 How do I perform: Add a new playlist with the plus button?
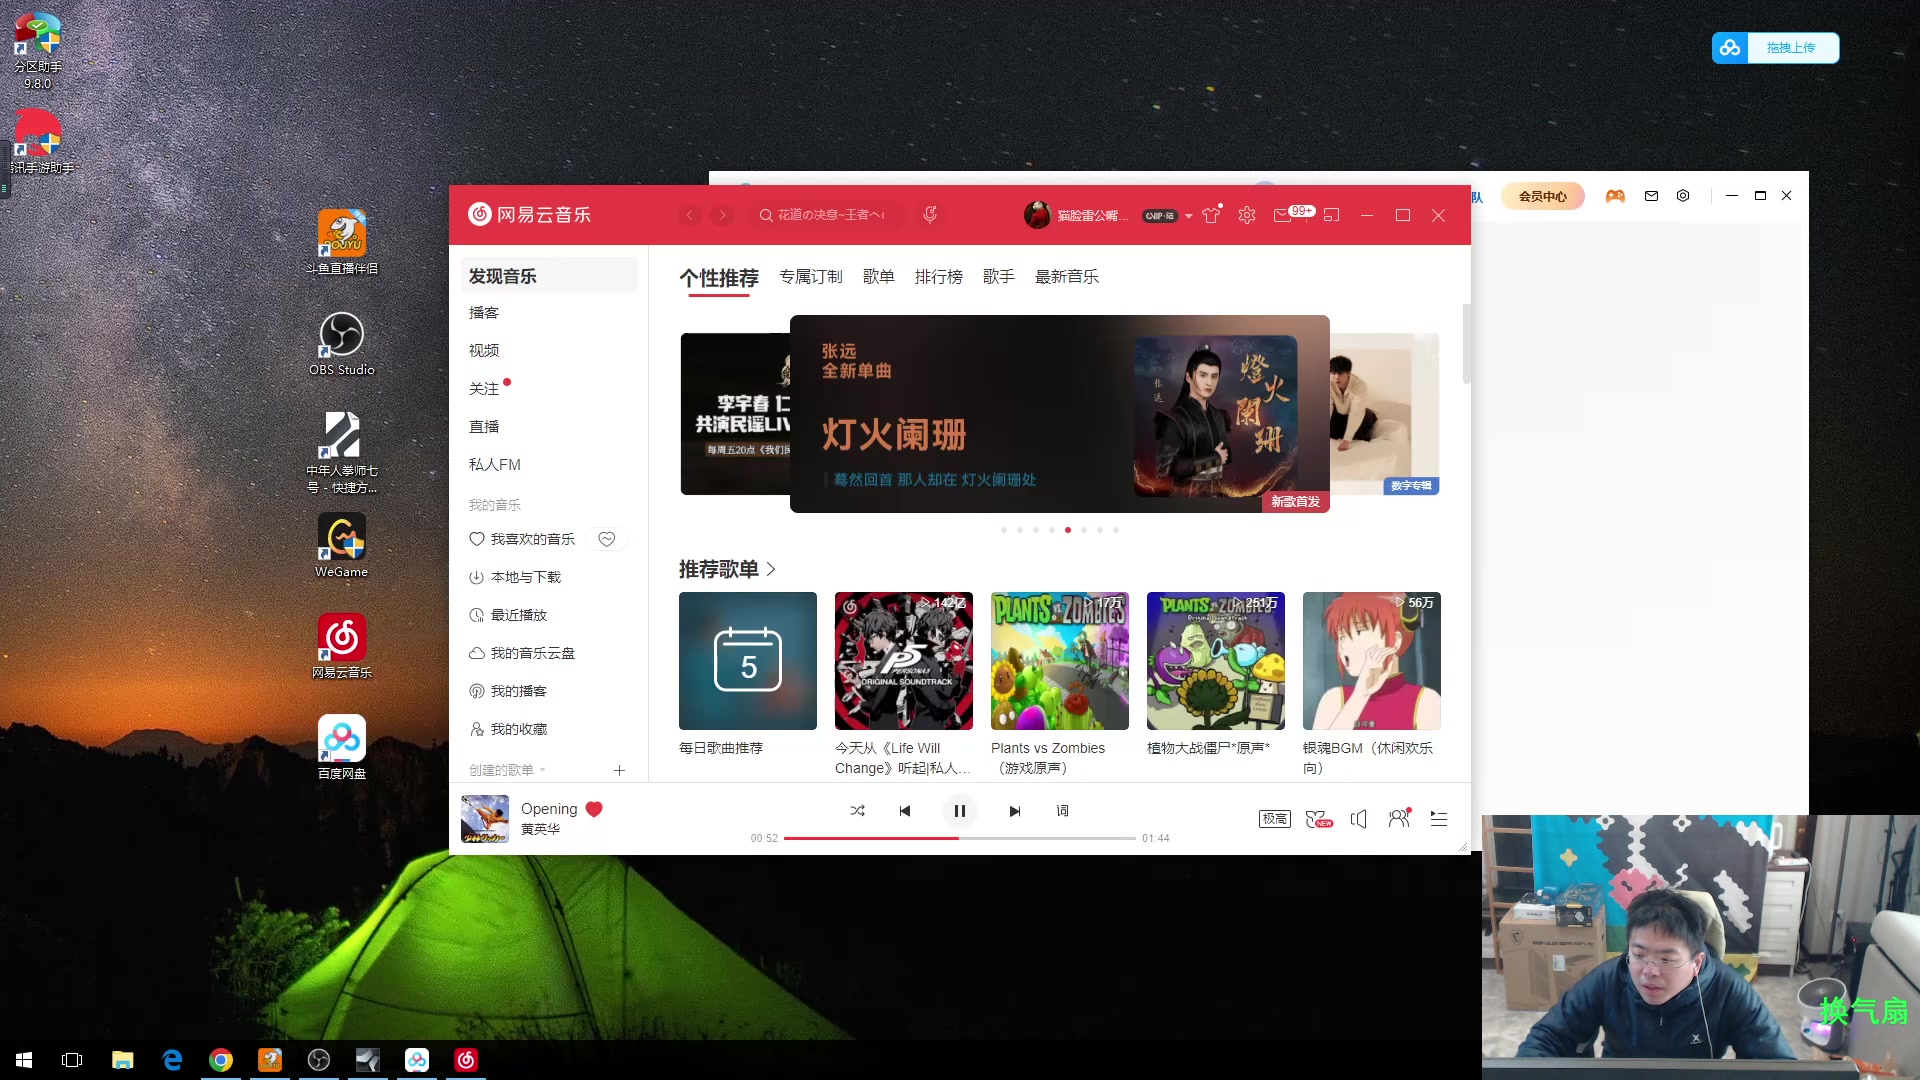(x=619, y=770)
